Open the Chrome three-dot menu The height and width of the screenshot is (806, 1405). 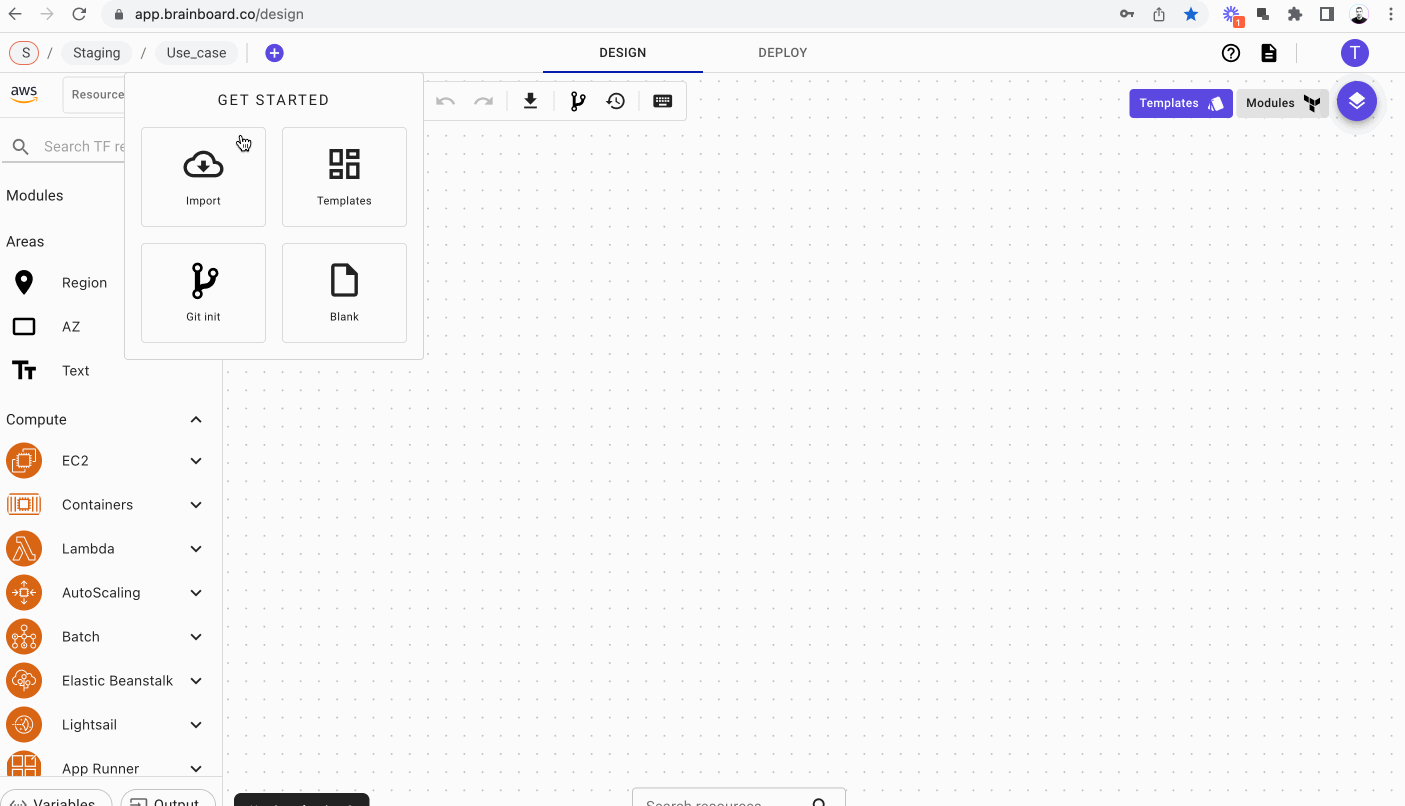[1391, 14]
